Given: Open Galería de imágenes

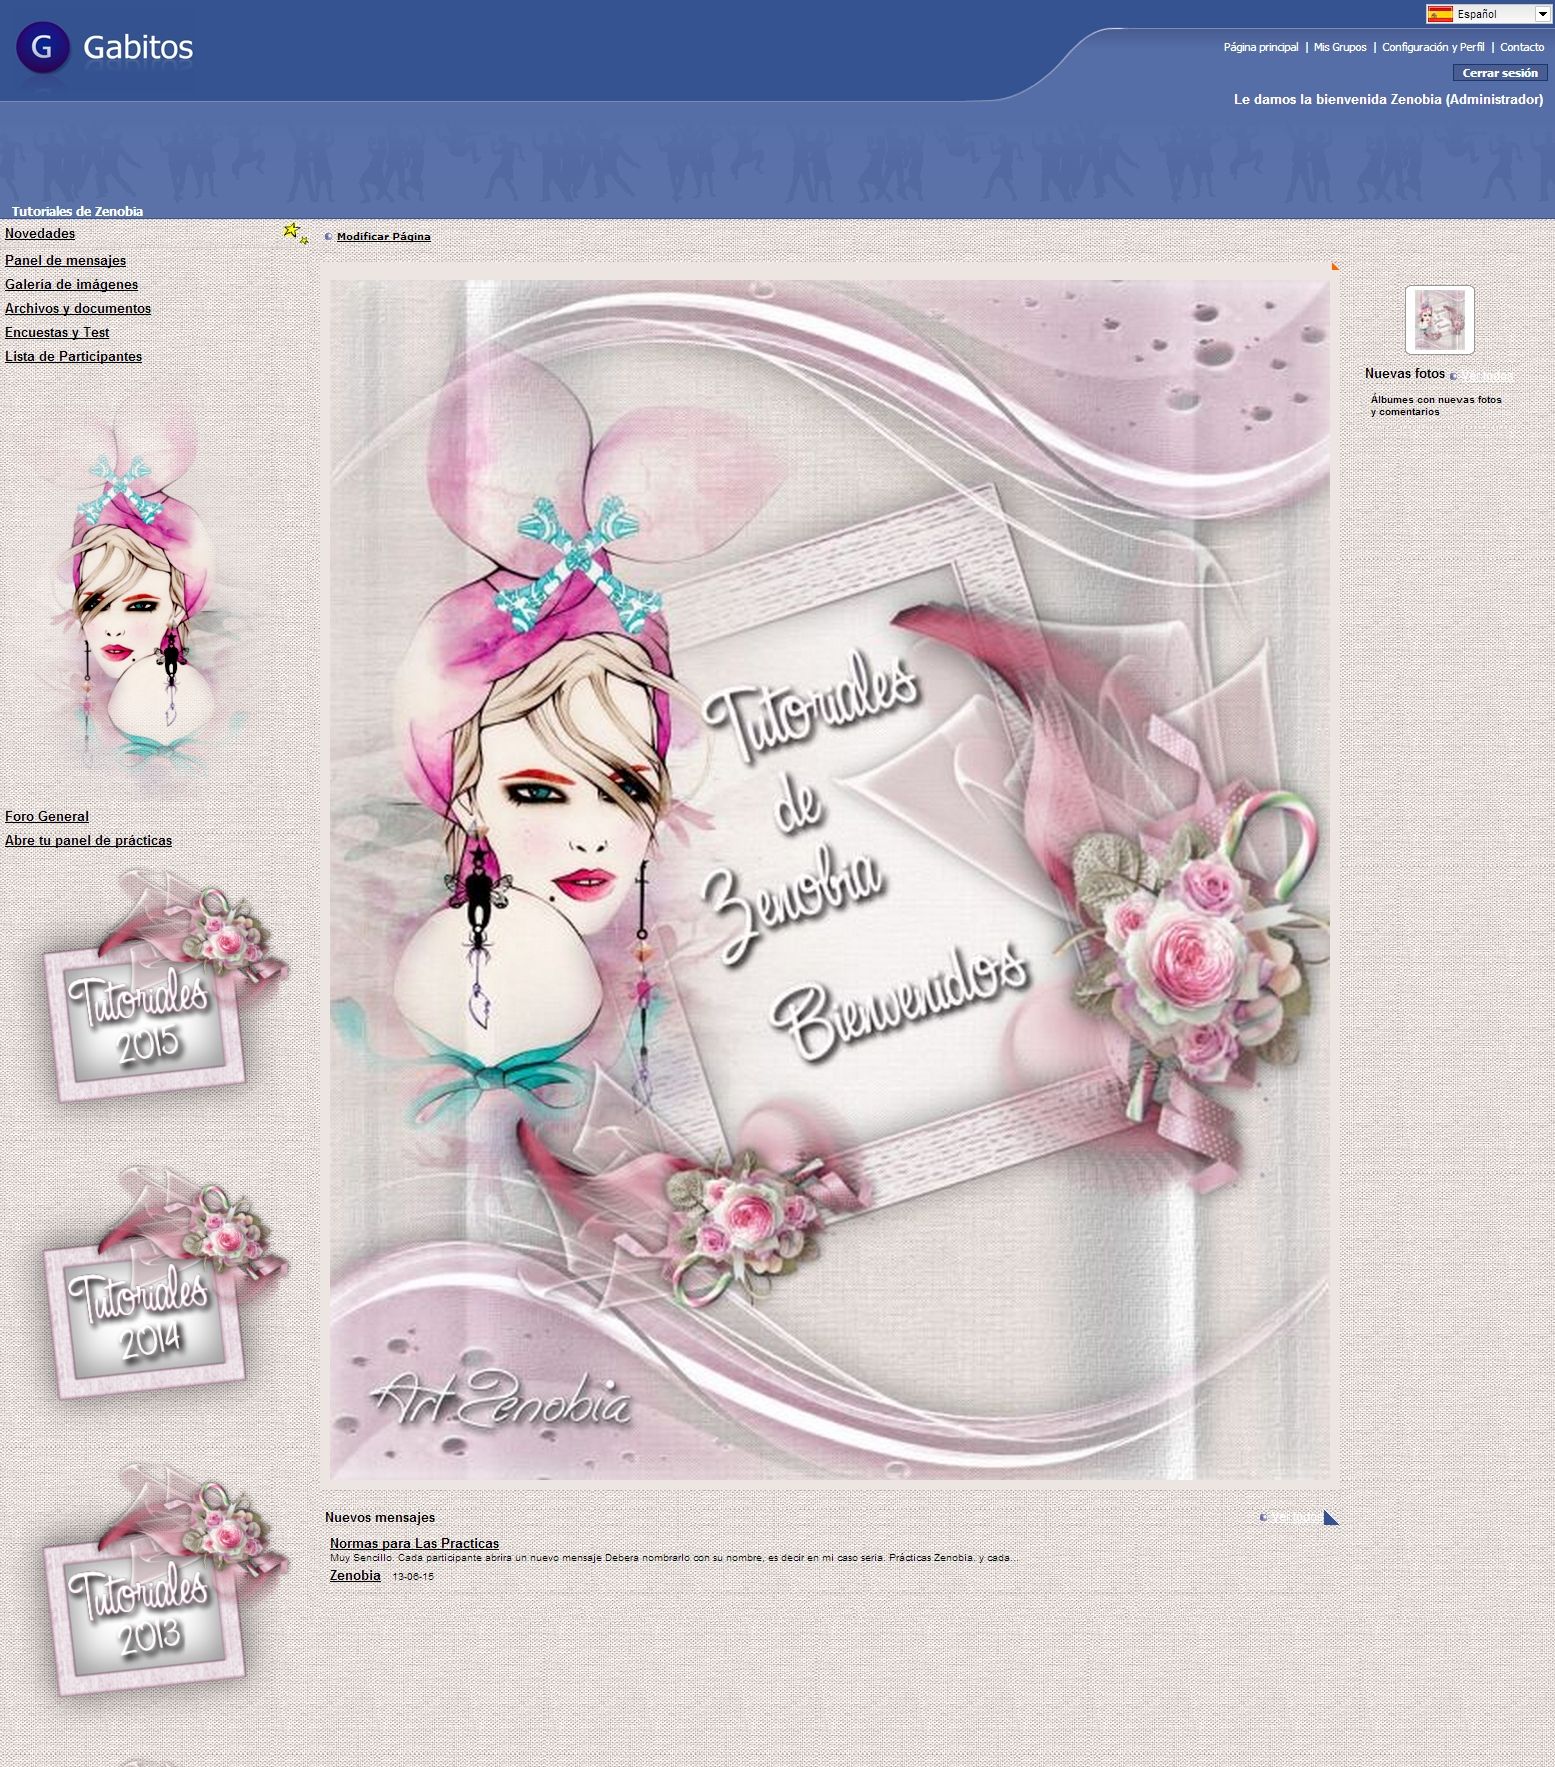Looking at the screenshot, I should pyautogui.click(x=71, y=284).
